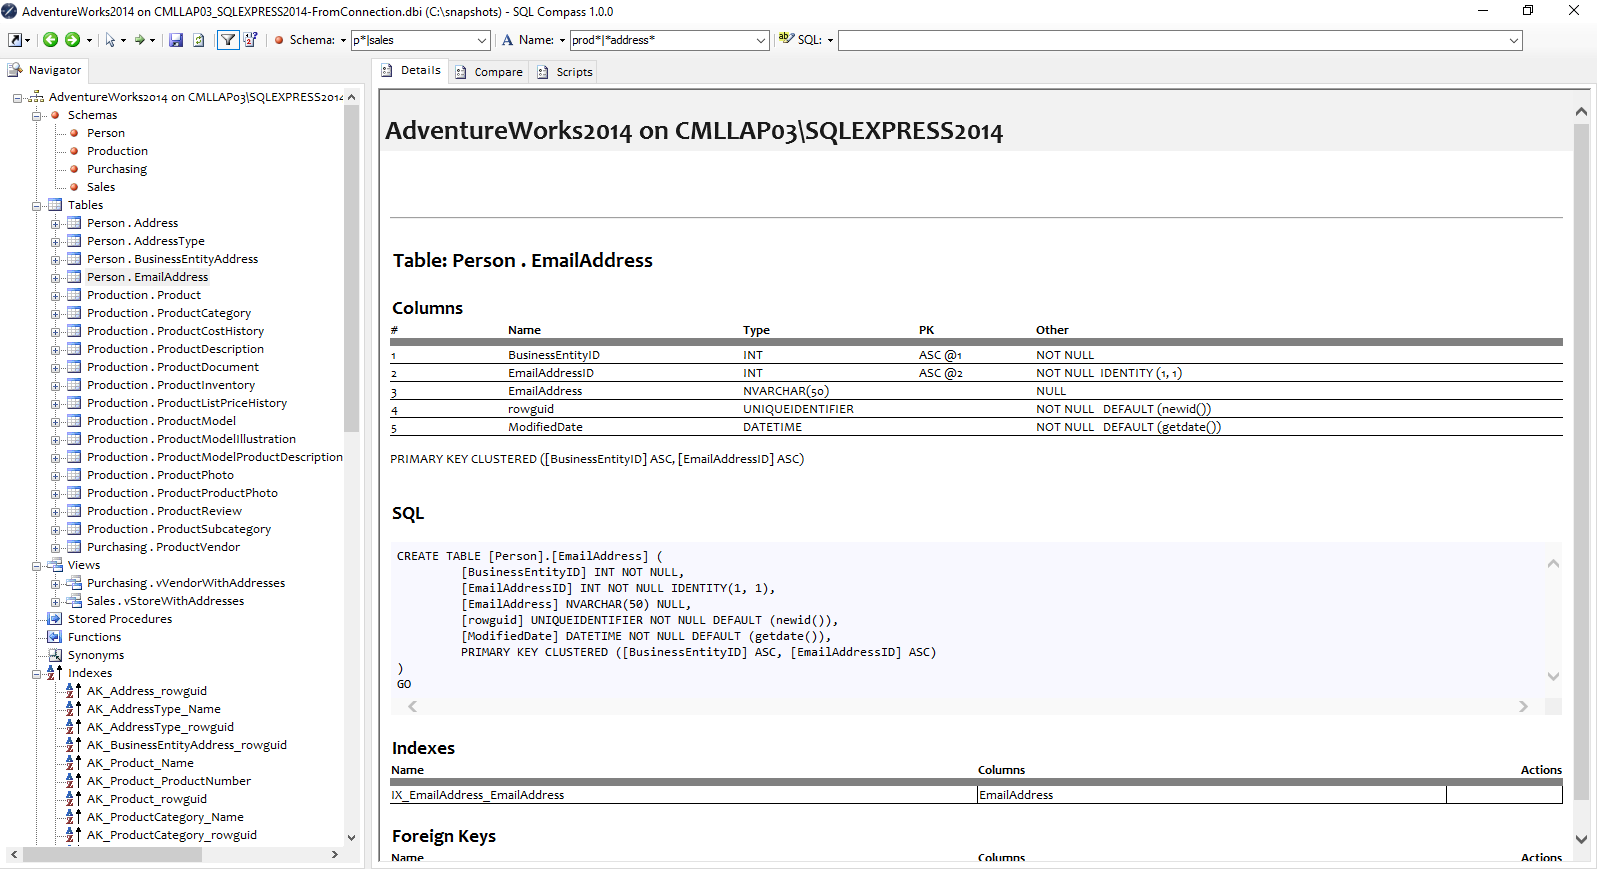
Task: Expand the Person . Address table node
Action: coord(55,224)
